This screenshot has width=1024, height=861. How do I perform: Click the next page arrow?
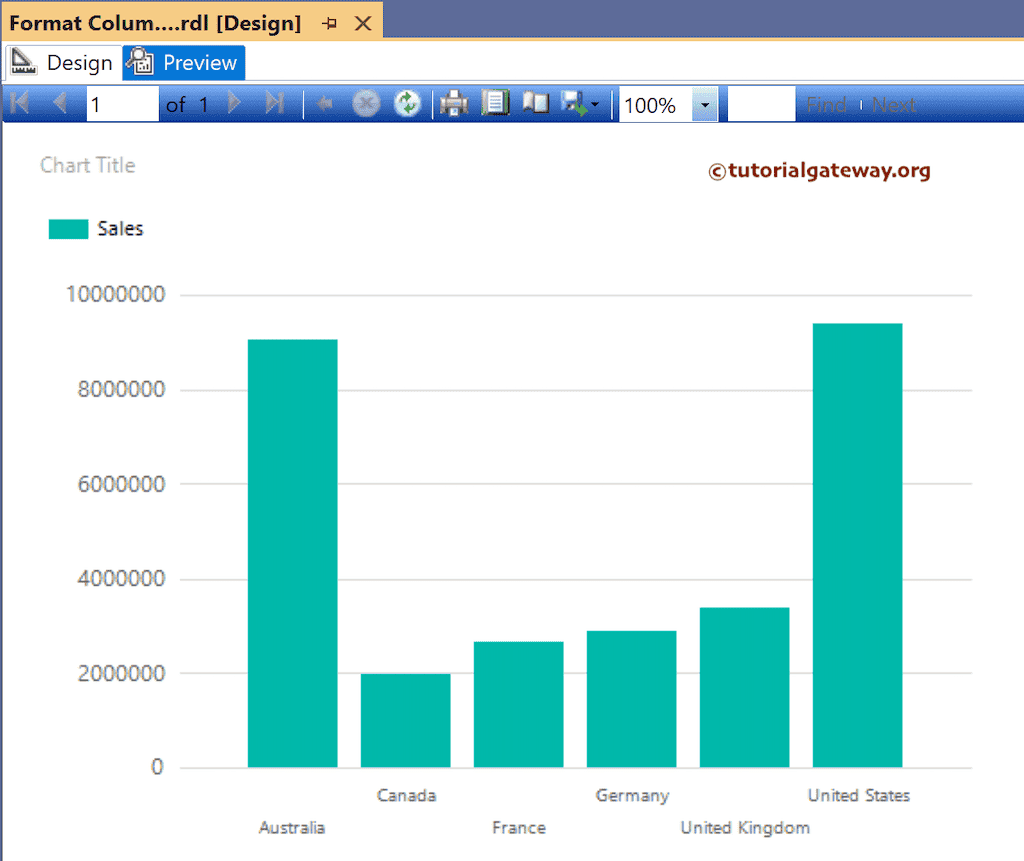(x=235, y=104)
